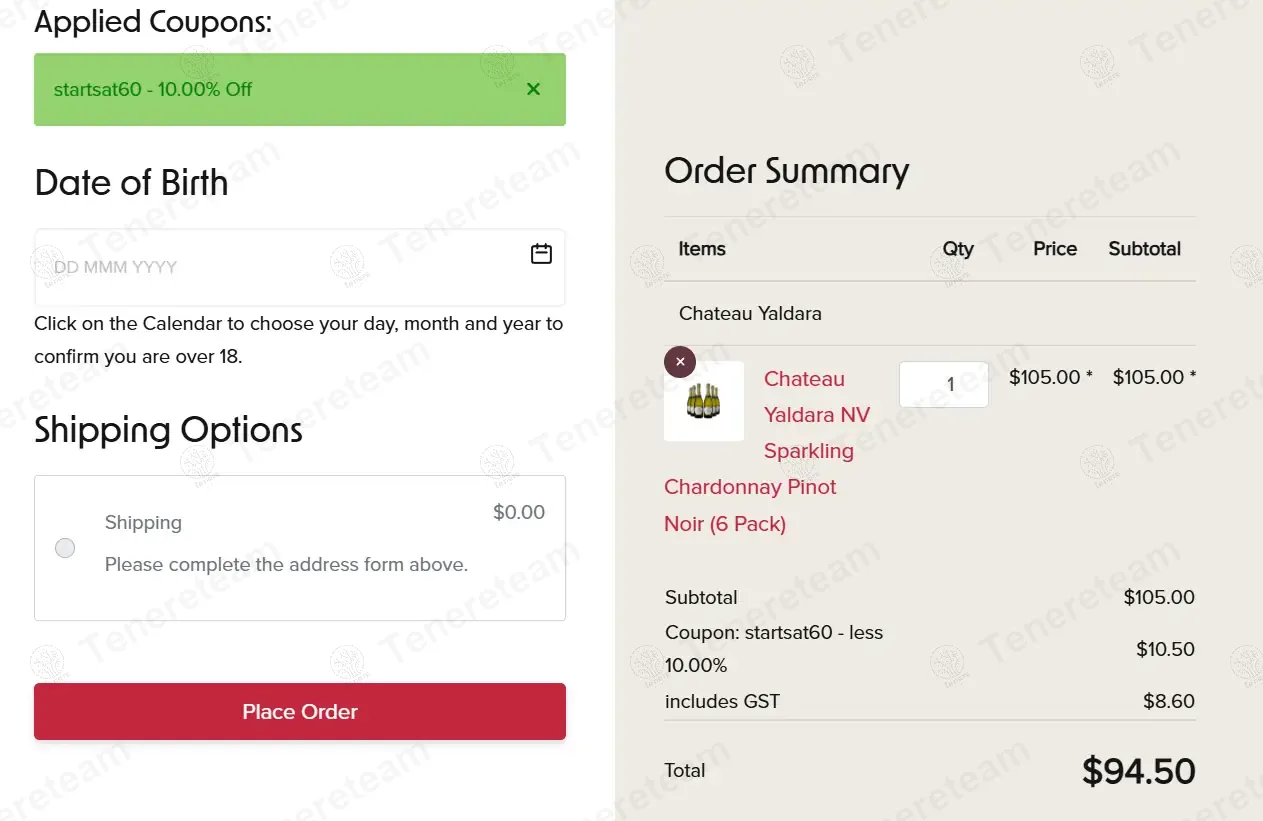This screenshot has width=1263, height=821.
Task: Click the $94.50 order total amount
Action: [x=1139, y=771]
